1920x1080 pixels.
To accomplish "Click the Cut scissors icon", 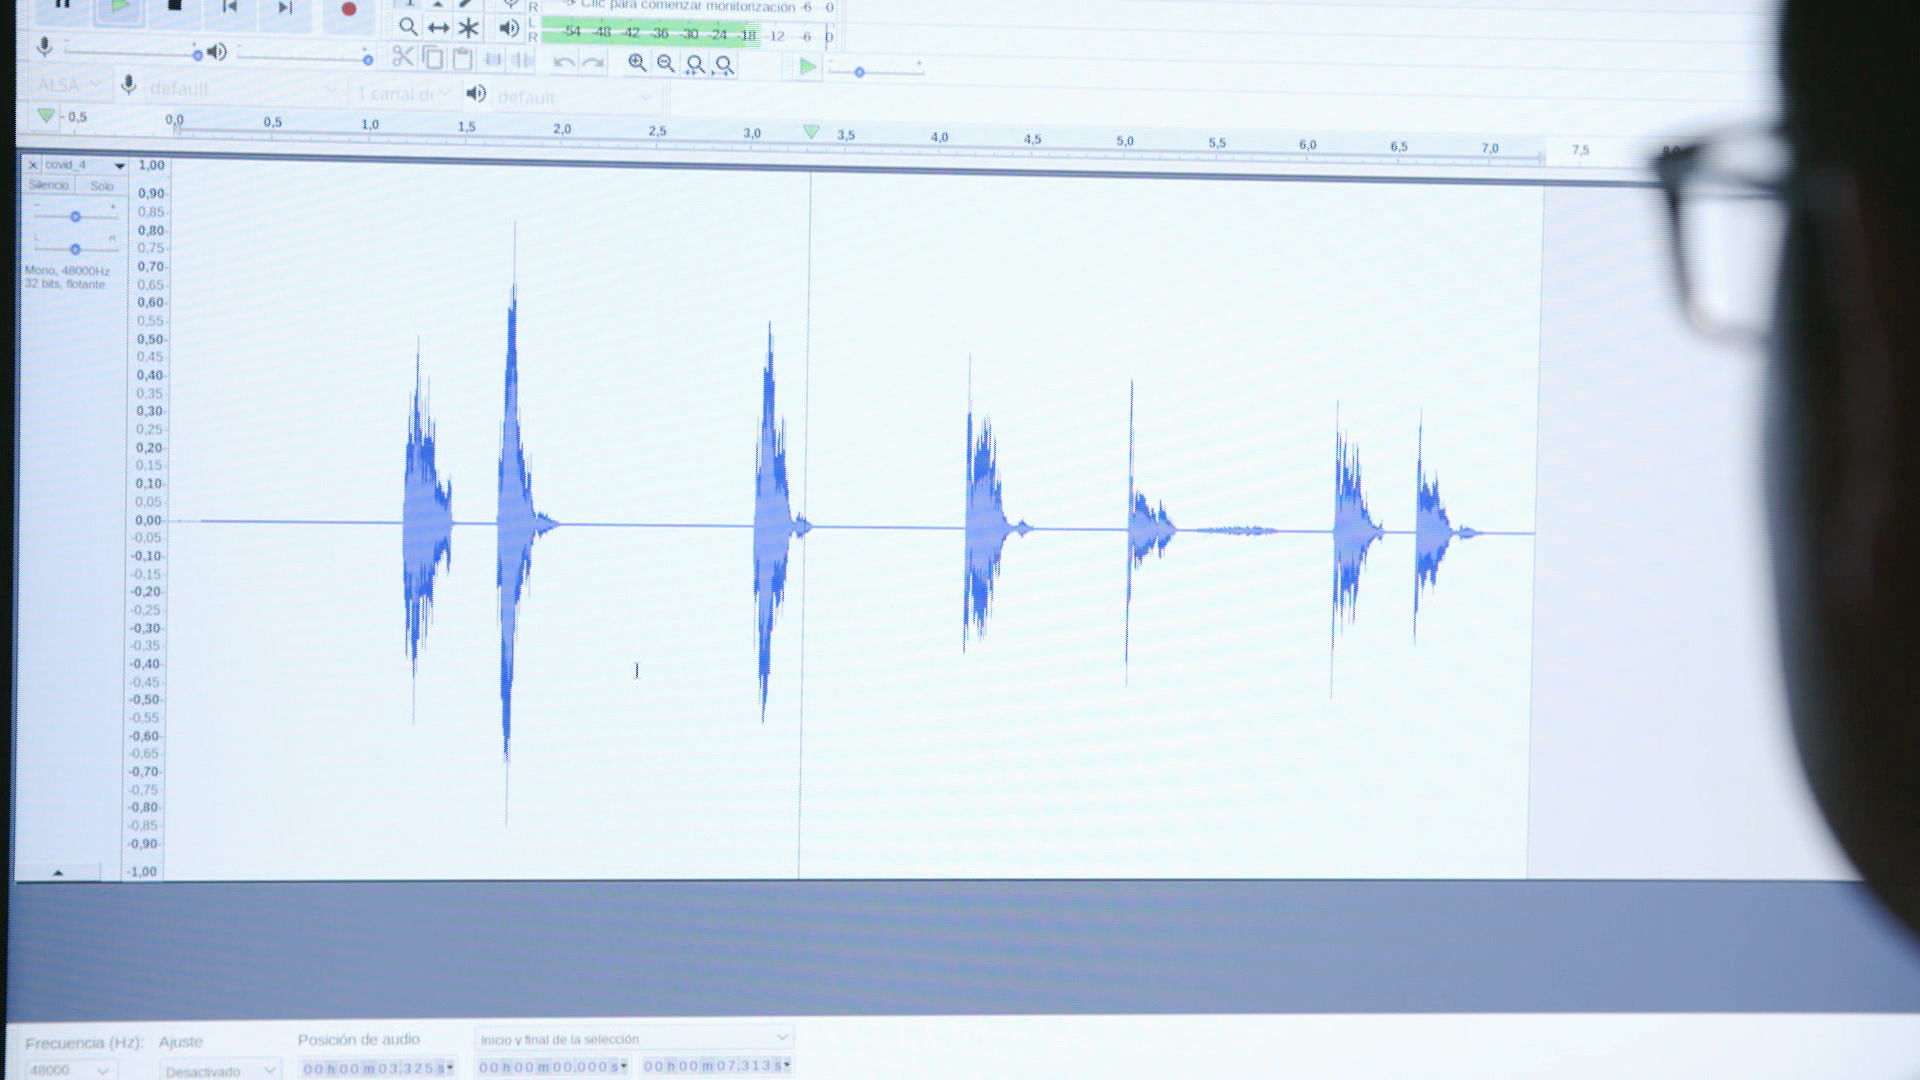I will (x=402, y=57).
